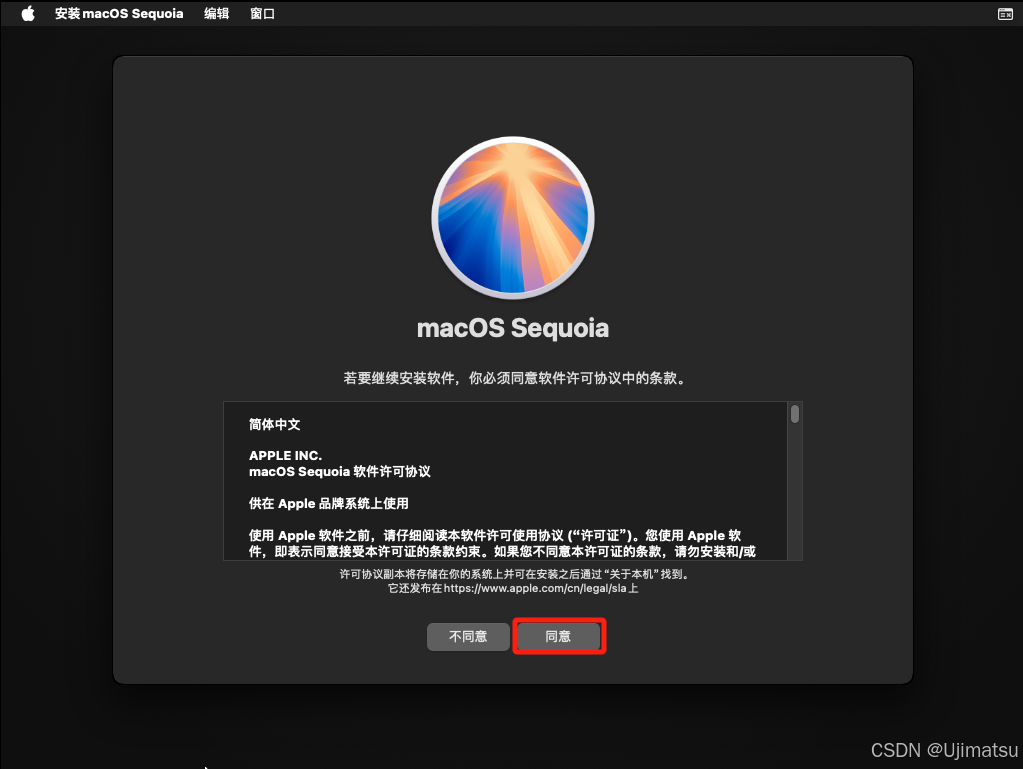Open the Apple menu
The image size is (1023, 769).
pyautogui.click(x=28, y=14)
